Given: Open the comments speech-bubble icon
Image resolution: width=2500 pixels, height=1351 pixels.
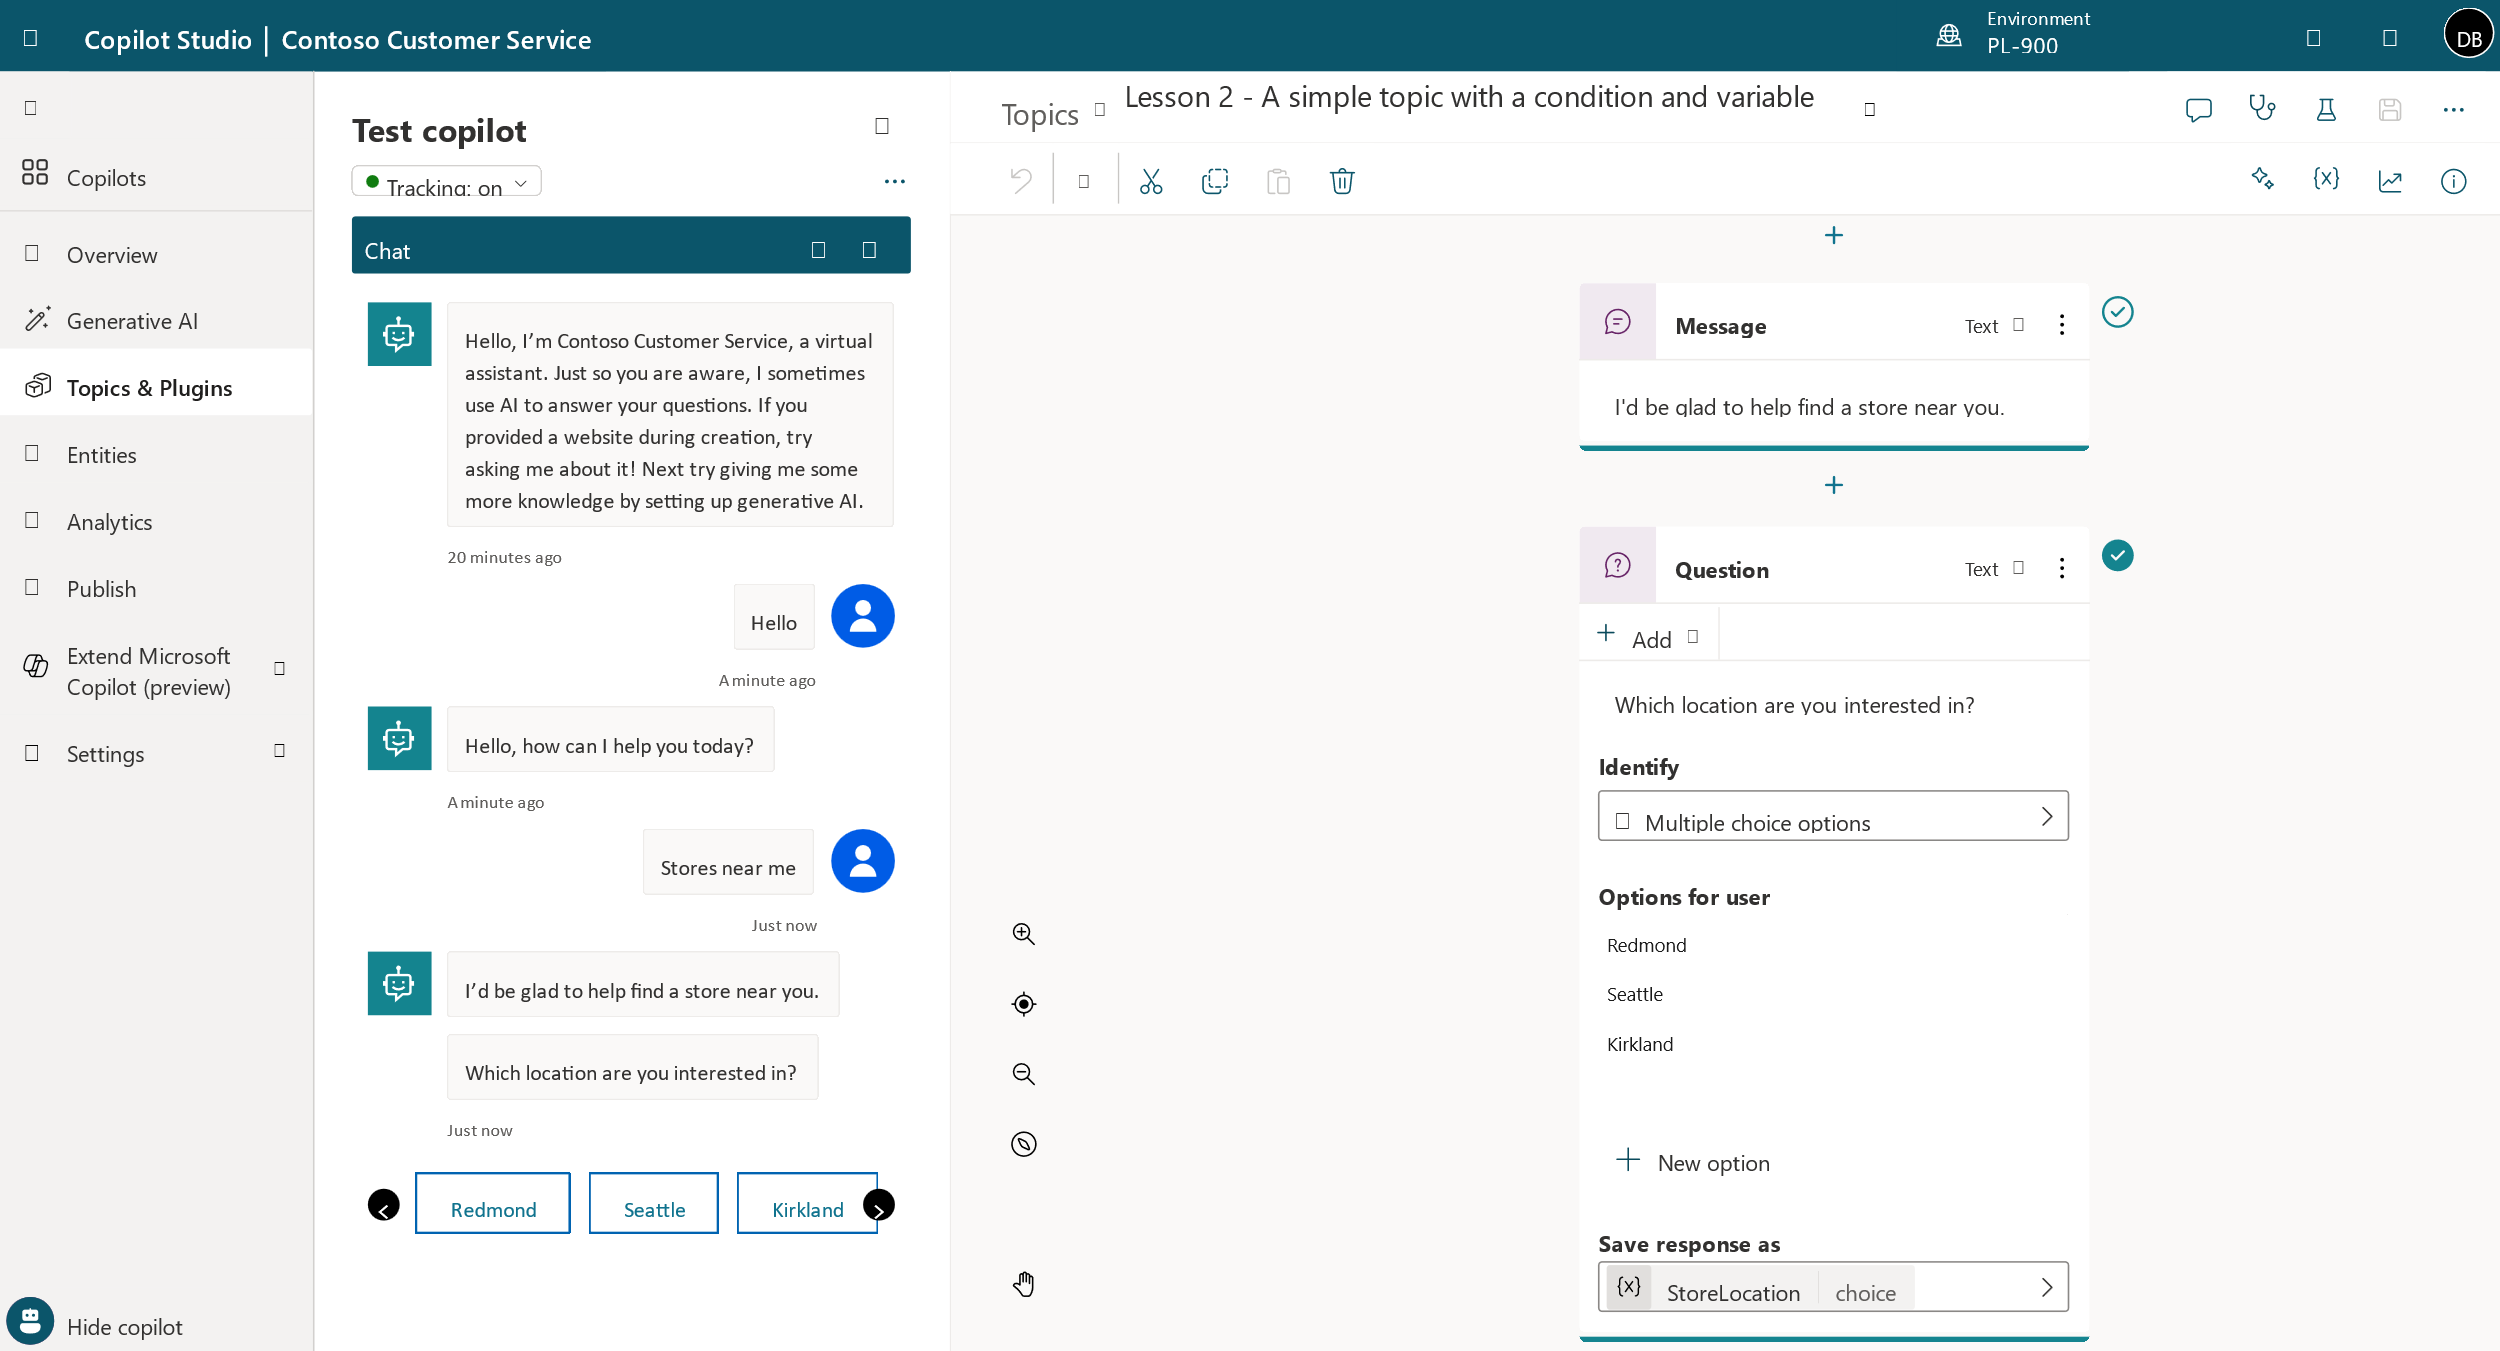Looking at the screenshot, I should pyautogui.click(x=2198, y=109).
